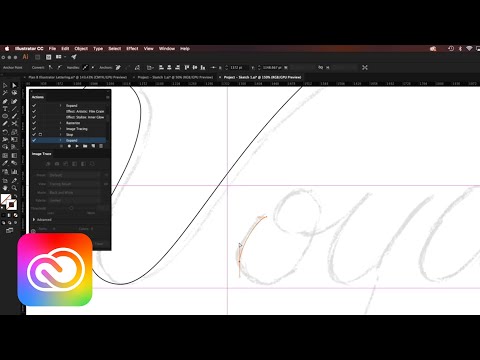Stop playing or recording action
The height and width of the screenshot is (360, 480).
point(61,146)
